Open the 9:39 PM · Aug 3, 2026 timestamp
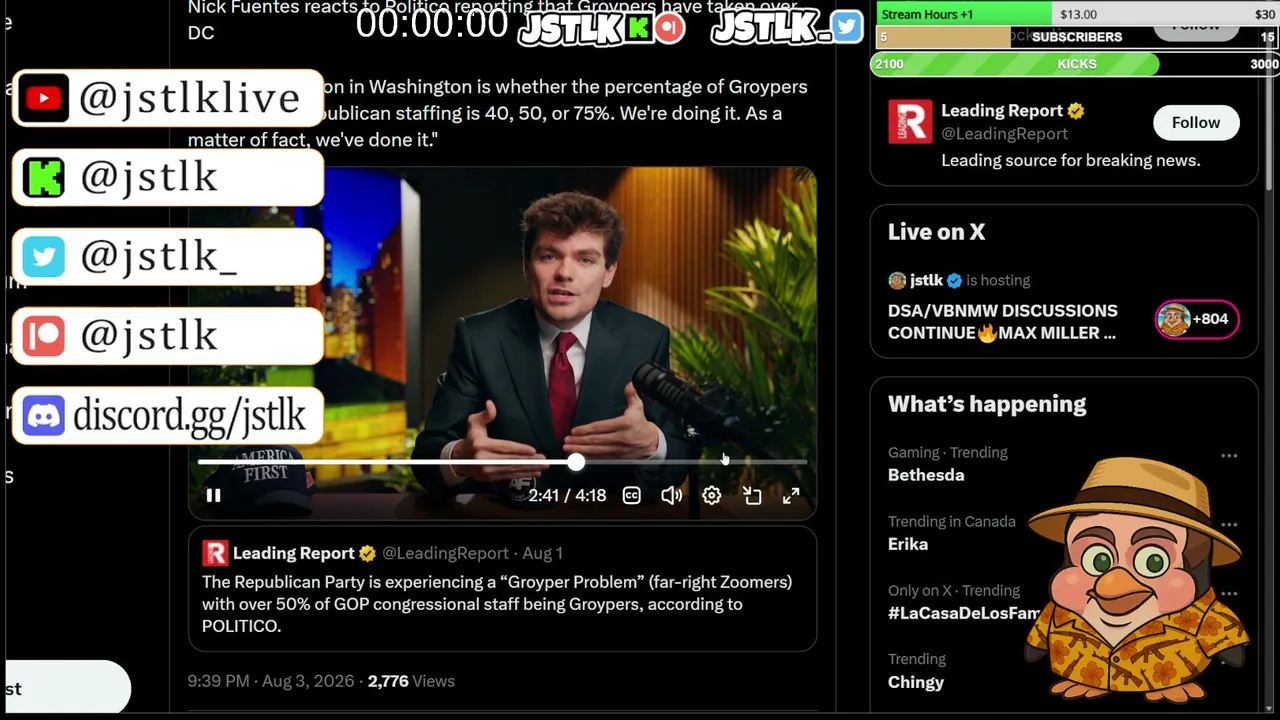The width and height of the screenshot is (1280, 720). (x=271, y=681)
